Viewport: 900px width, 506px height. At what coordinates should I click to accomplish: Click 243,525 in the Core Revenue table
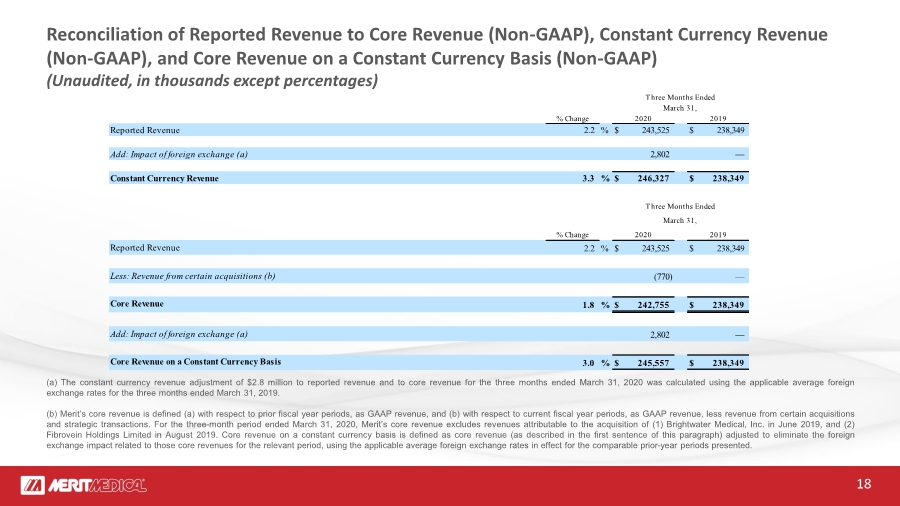click(x=655, y=248)
